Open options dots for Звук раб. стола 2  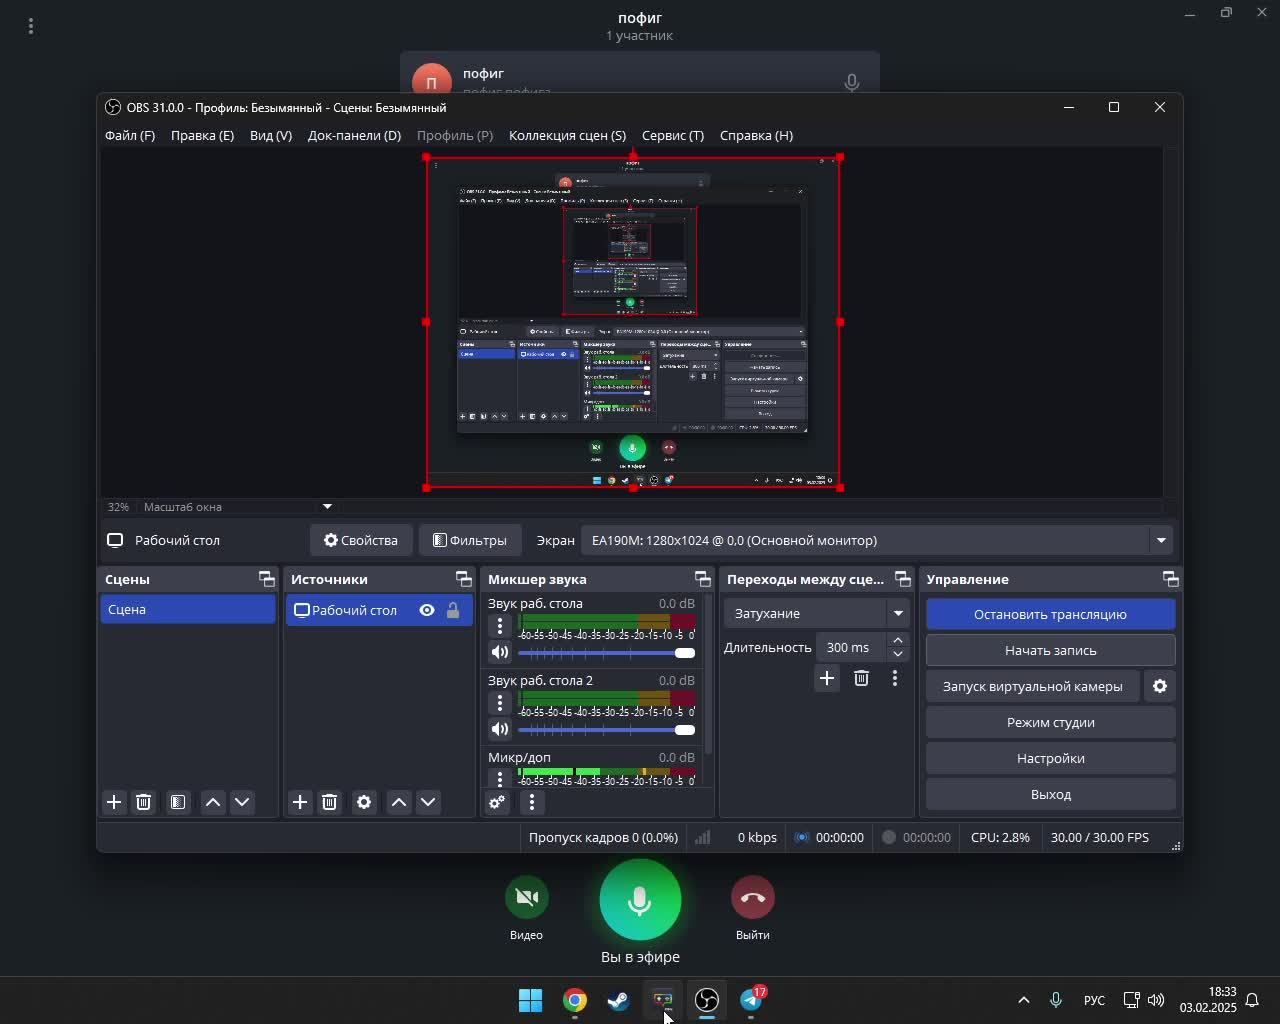click(x=500, y=703)
